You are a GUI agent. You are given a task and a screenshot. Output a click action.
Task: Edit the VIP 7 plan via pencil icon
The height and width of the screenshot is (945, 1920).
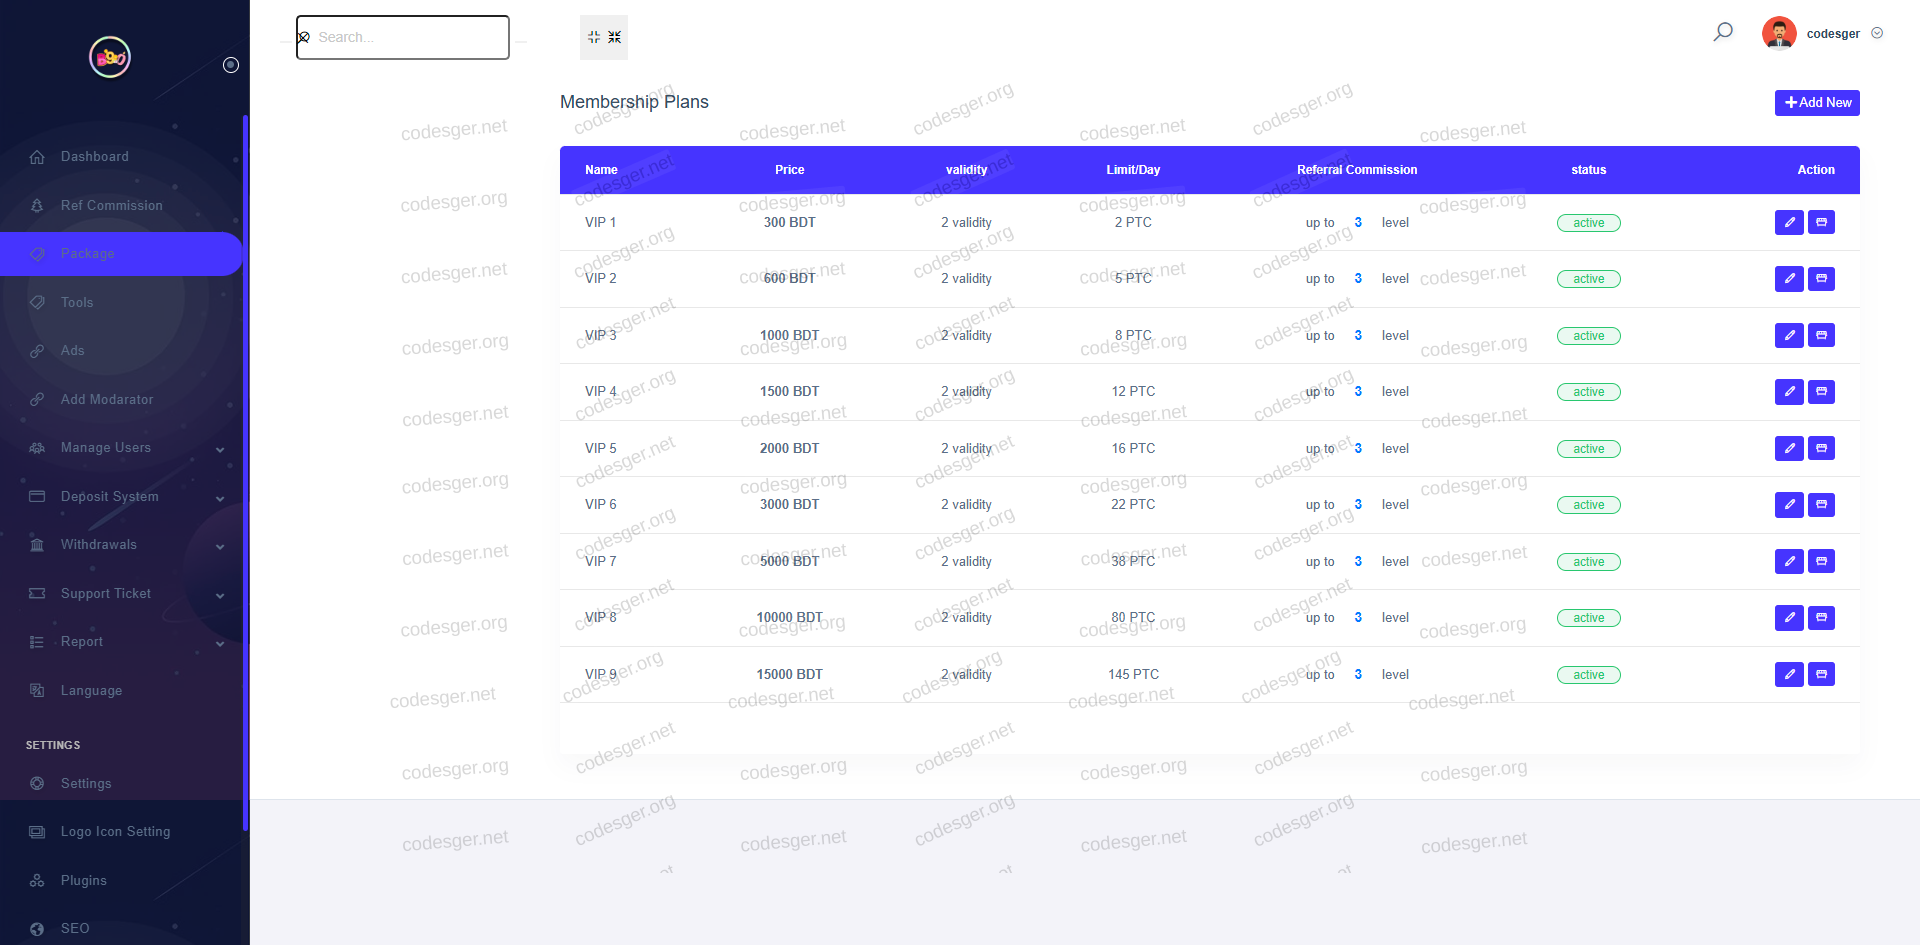point(1789,561)
